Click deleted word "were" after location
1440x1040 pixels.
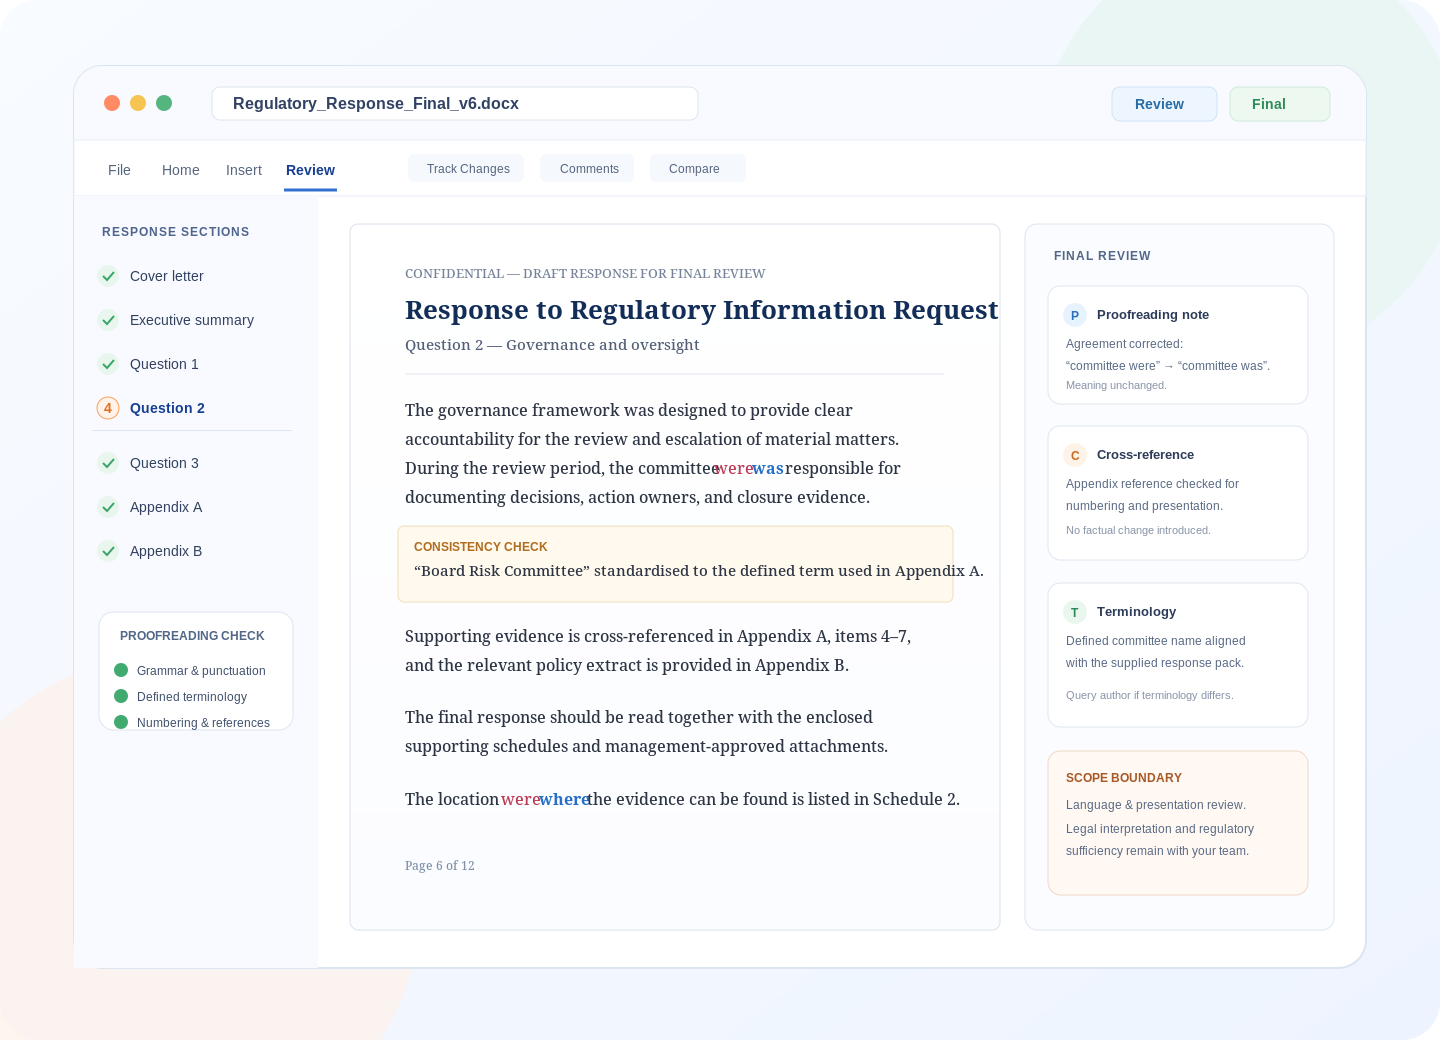(520, 799)
